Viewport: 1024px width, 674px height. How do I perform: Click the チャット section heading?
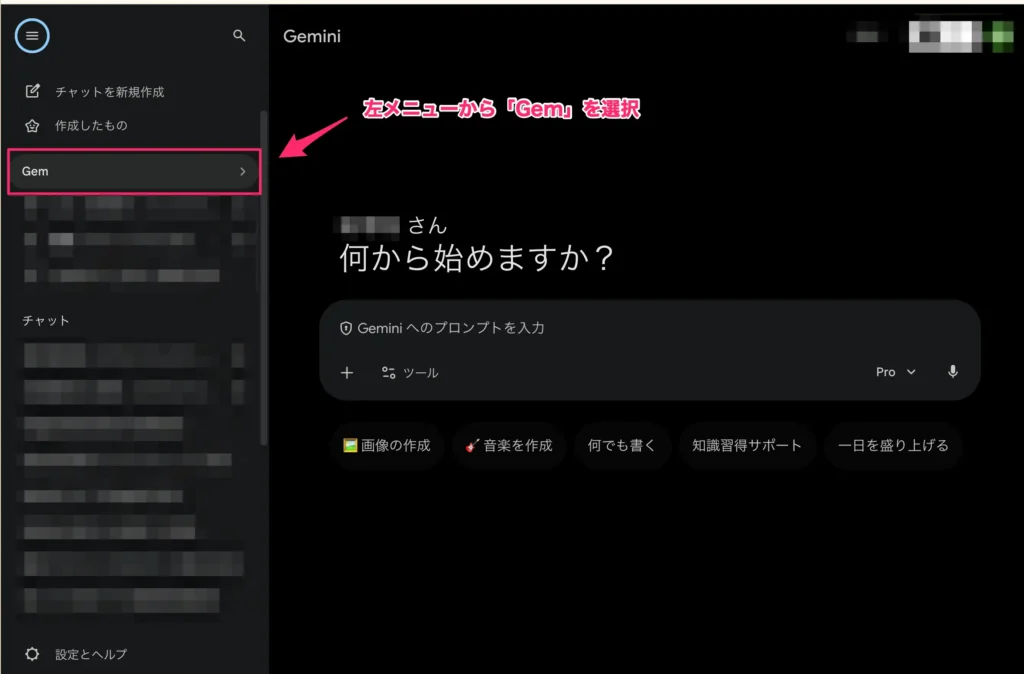[46, 321]
